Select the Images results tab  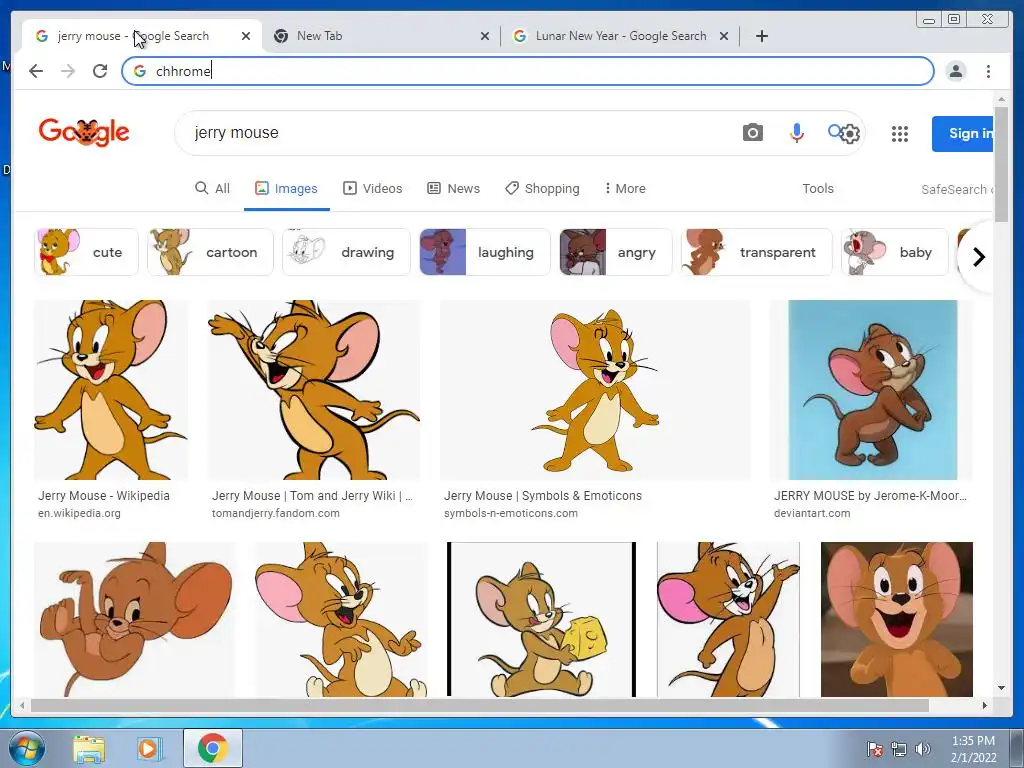[286, 188]
